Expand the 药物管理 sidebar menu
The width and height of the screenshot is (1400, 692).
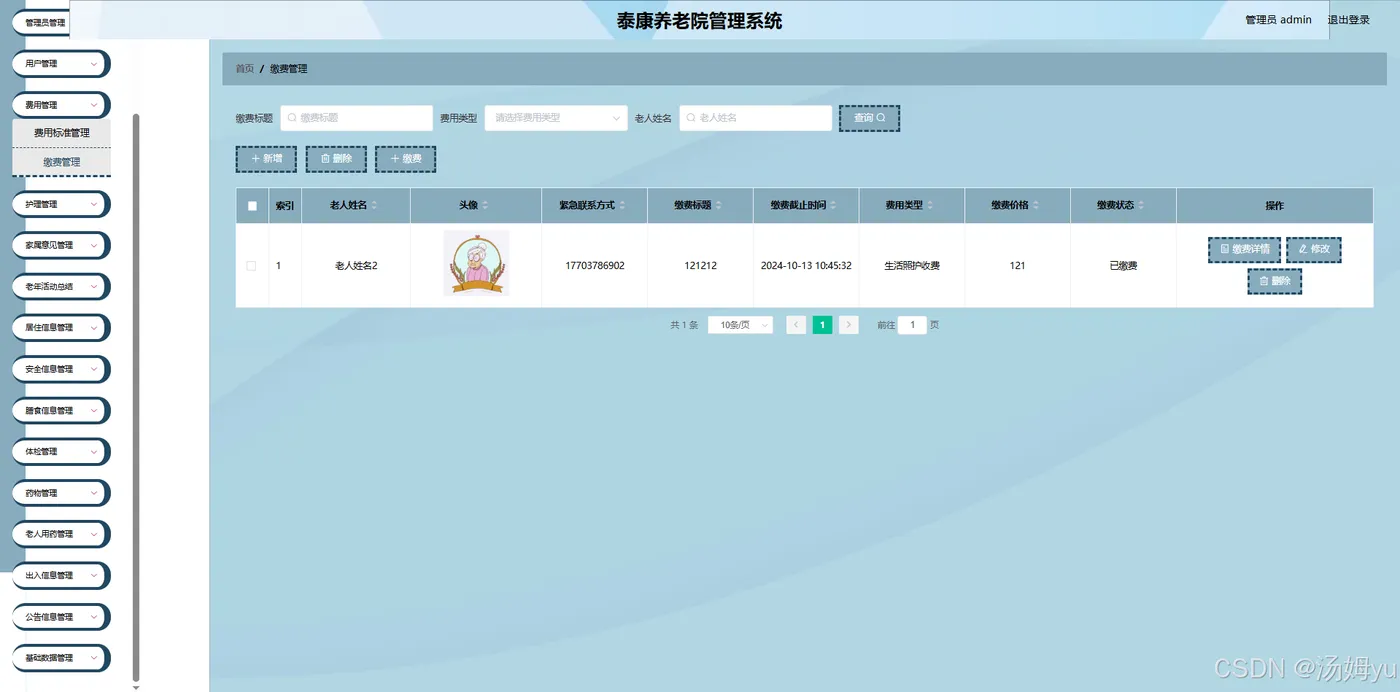tap(61, 493)
